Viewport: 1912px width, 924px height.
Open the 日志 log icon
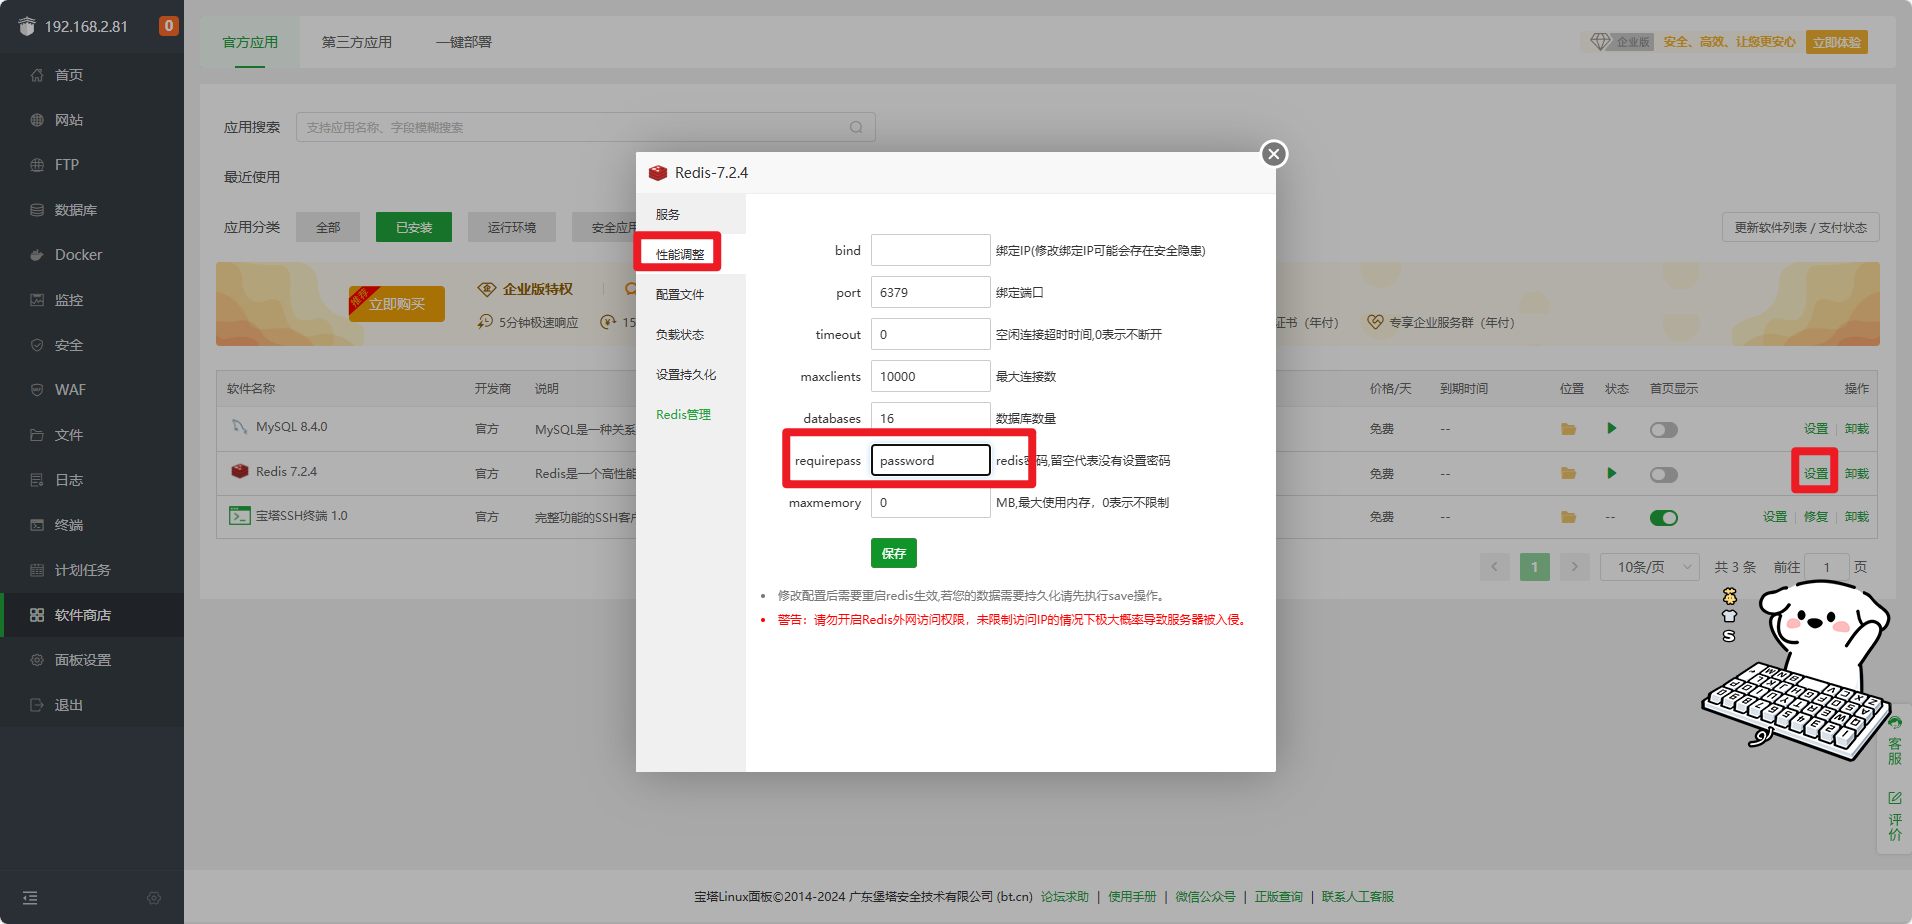(x=37, y=480)
